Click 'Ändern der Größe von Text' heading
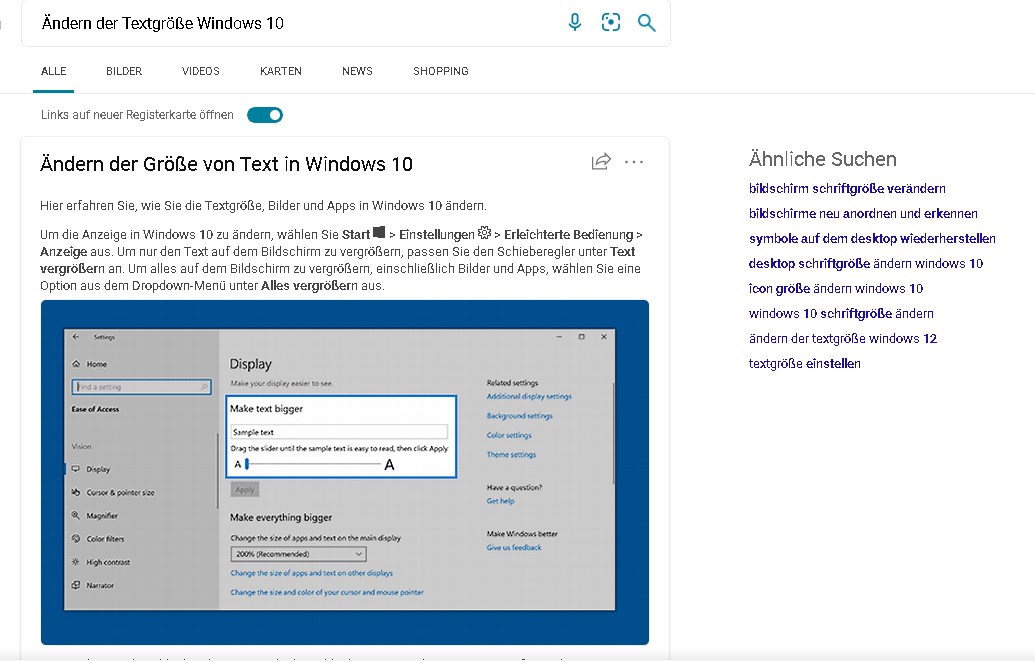Screen dimensions: 1035x661 (x=226, y=164)
